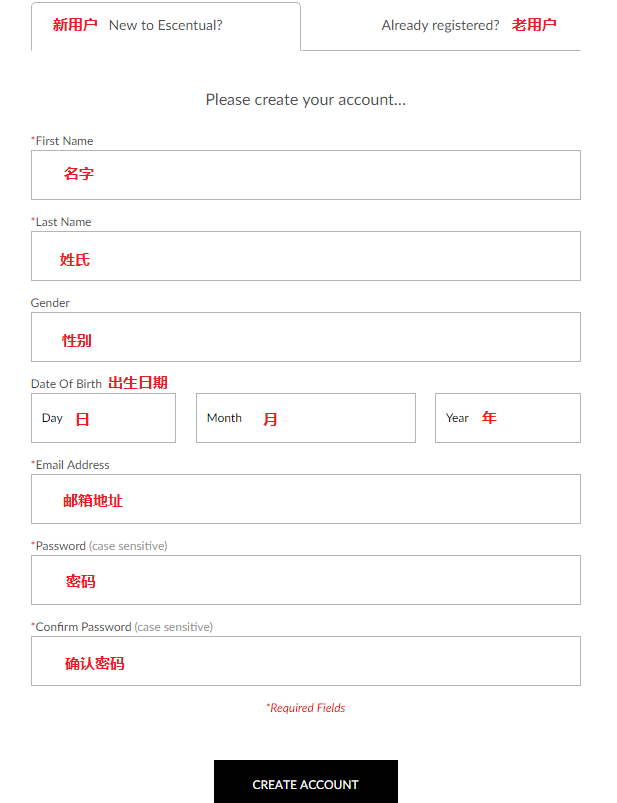Click inside the First Name input box

[305, 175]
